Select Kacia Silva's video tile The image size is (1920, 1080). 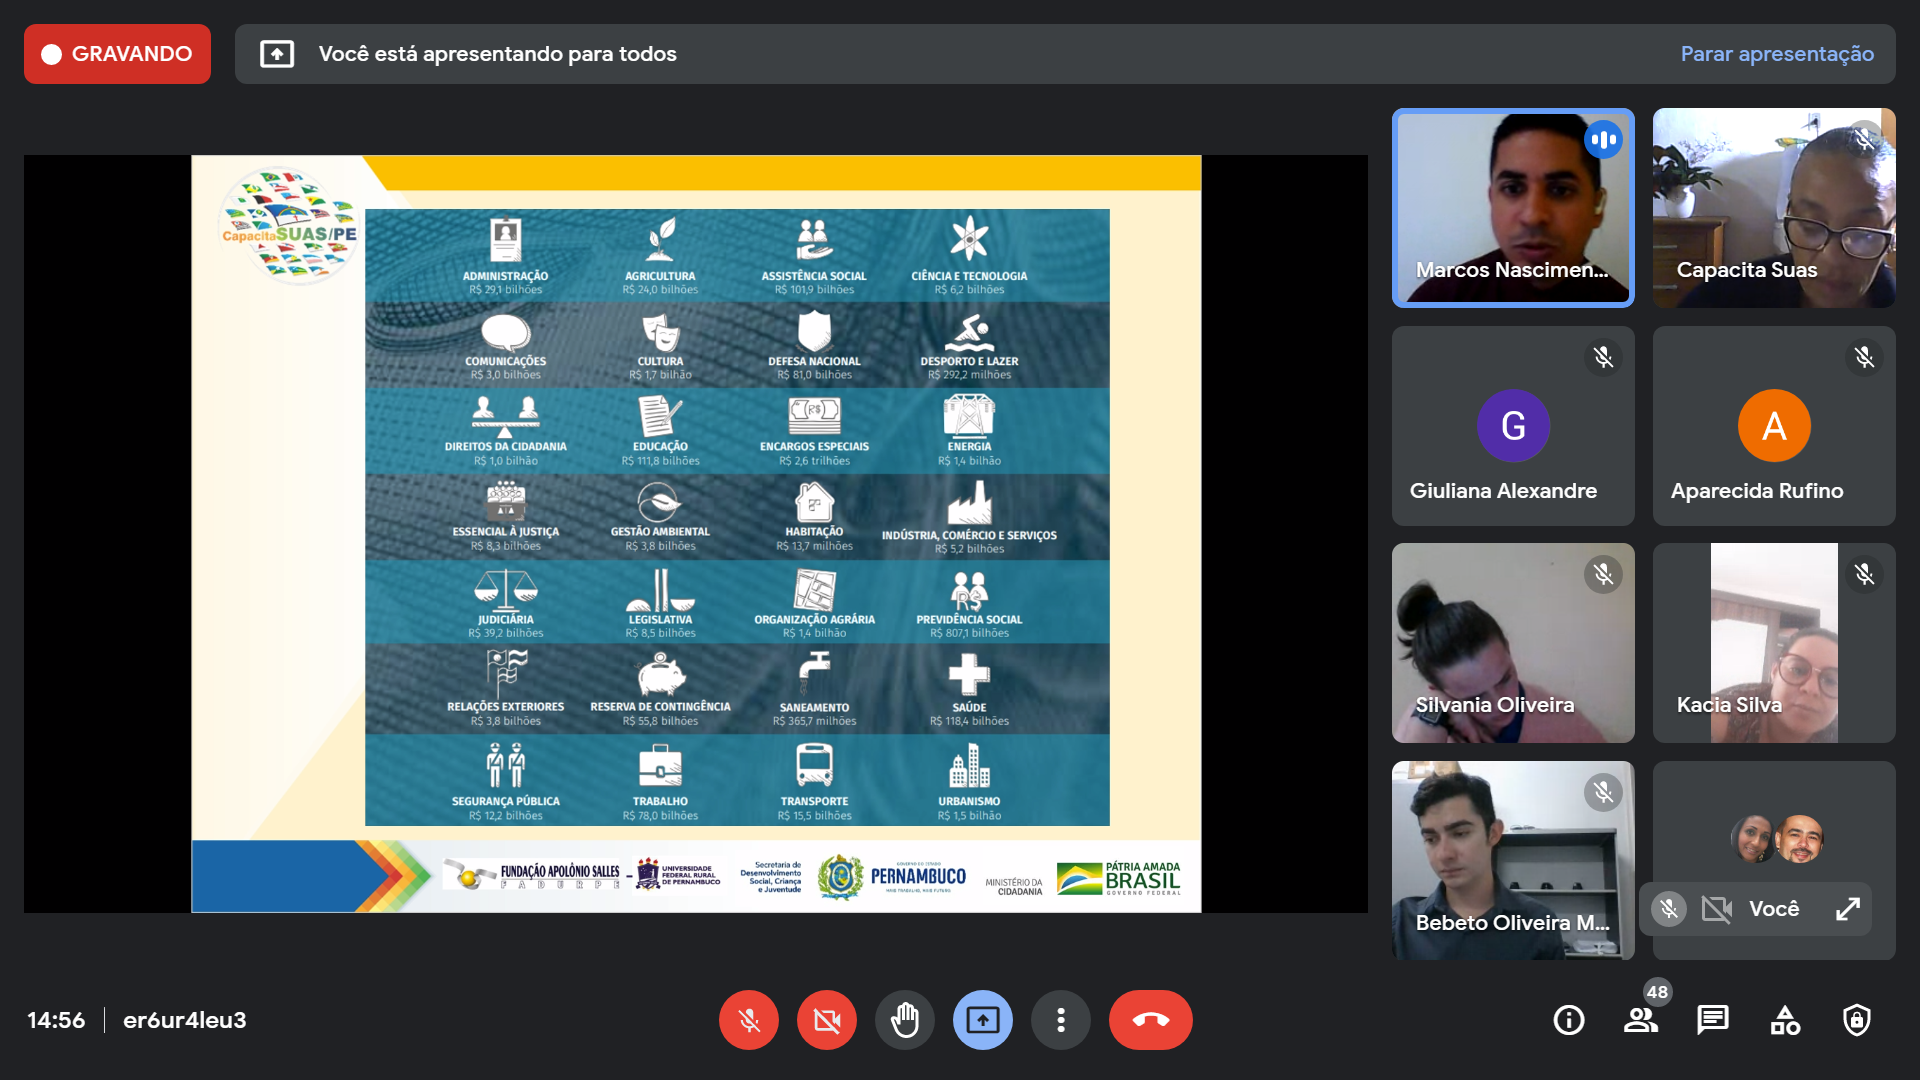coord(1773,642)
